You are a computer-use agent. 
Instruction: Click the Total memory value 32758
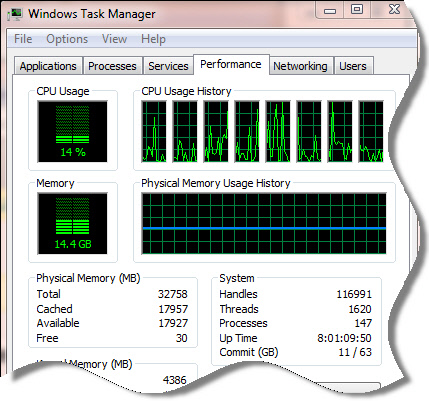[173, 294]
